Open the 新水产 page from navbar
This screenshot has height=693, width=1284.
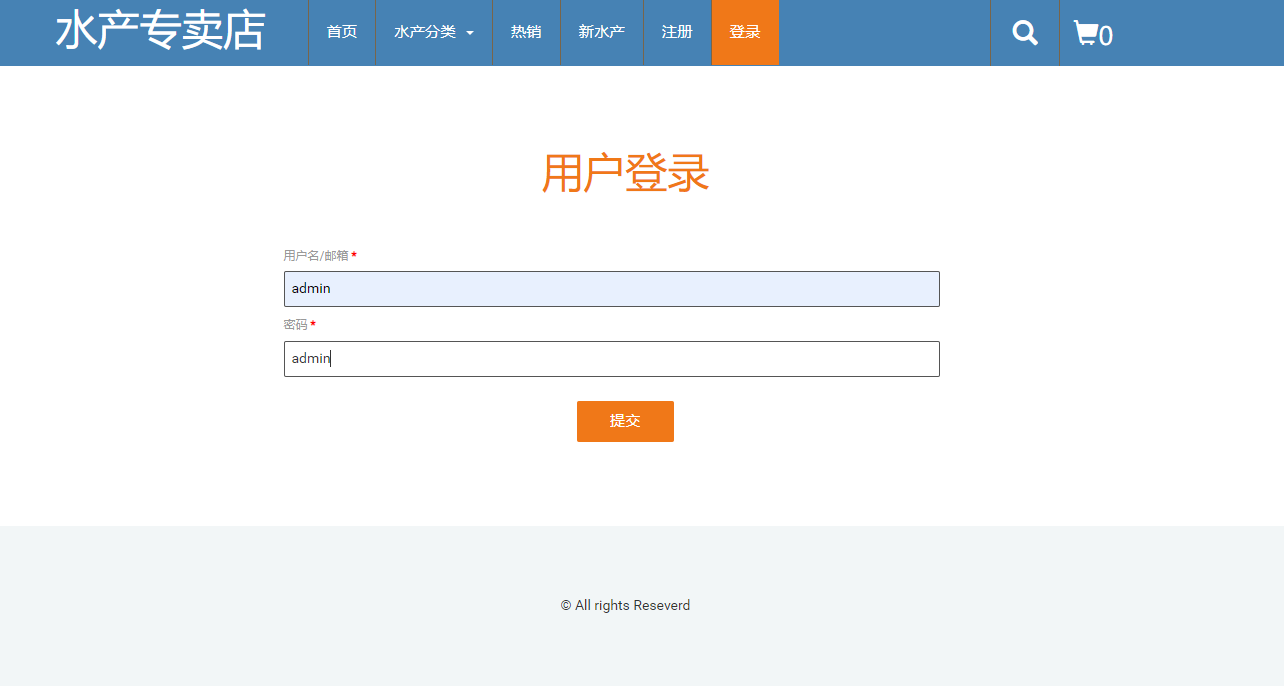click(x=601, y=31)
